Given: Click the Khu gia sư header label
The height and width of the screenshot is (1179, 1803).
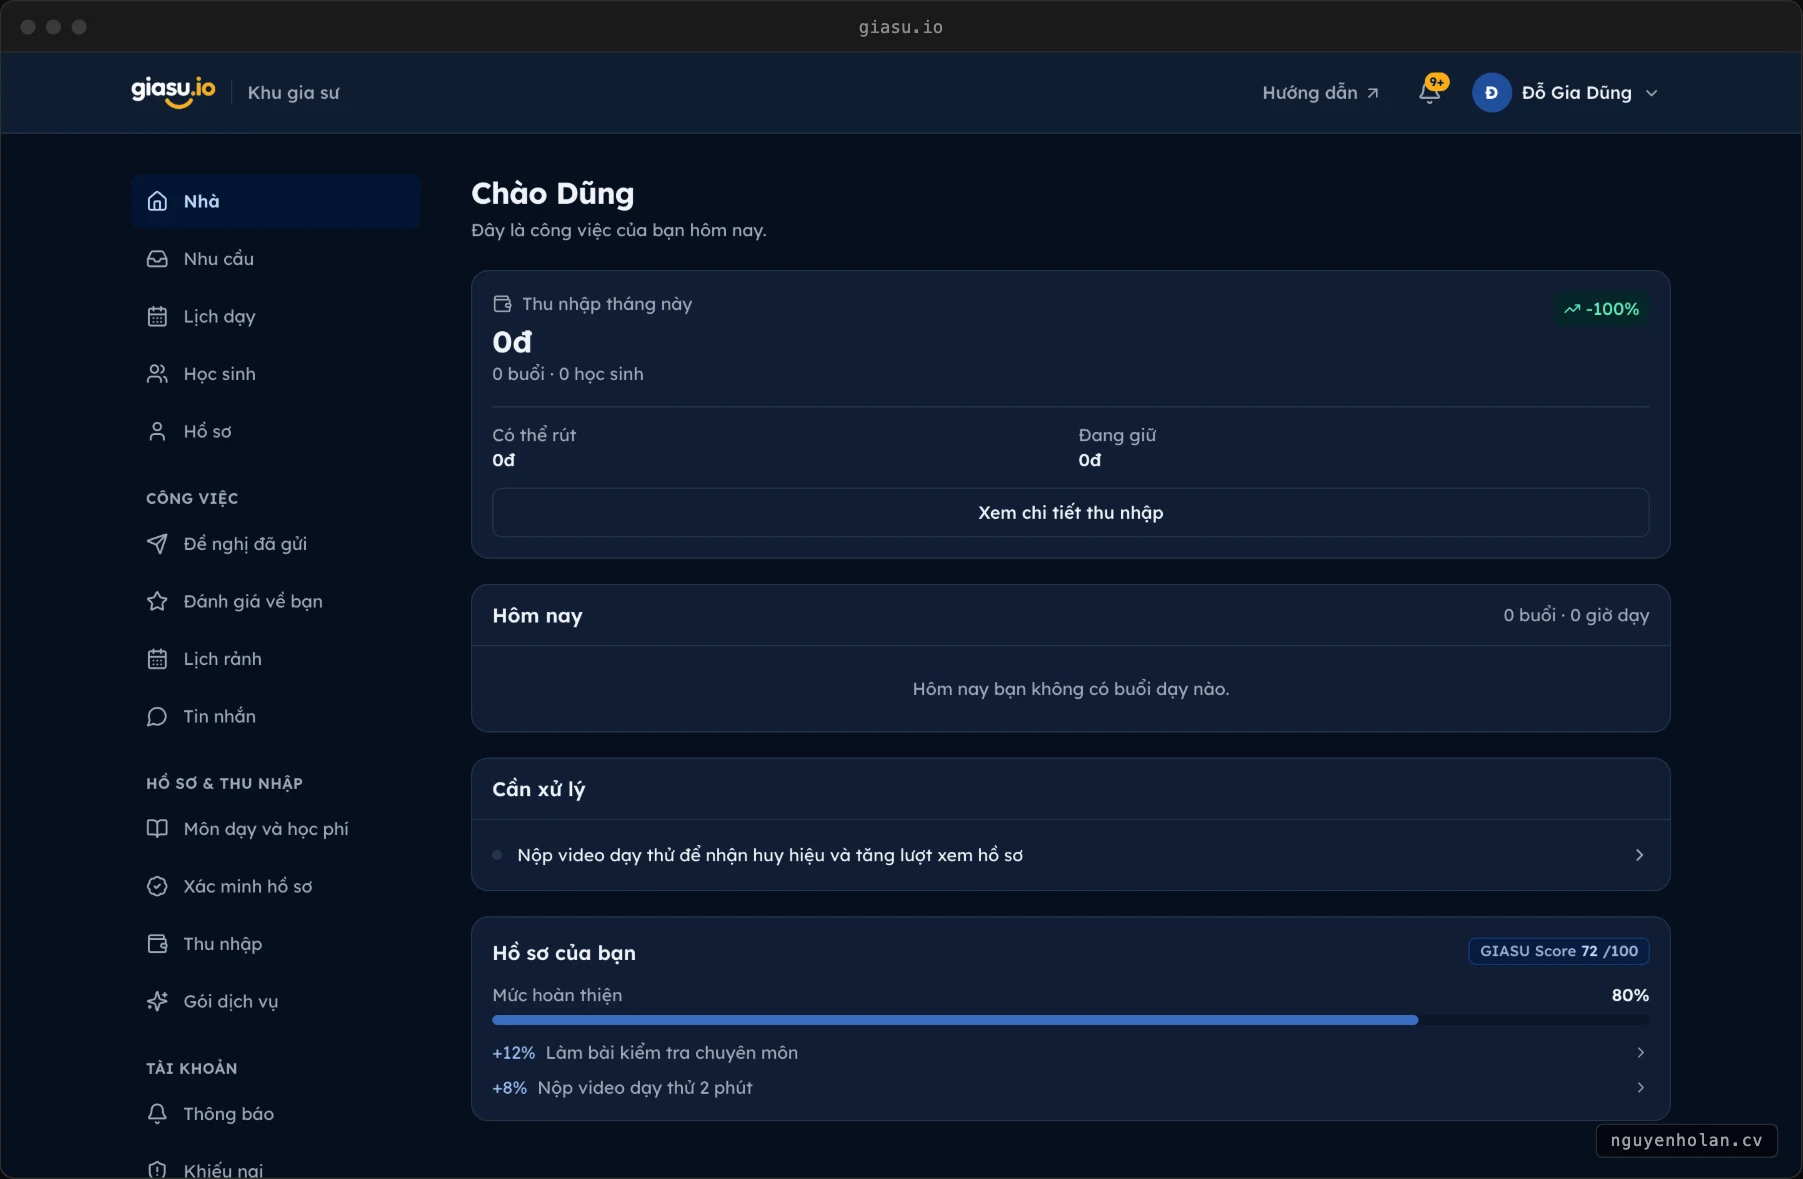Looking at the screenshot, I should (294, 93).
